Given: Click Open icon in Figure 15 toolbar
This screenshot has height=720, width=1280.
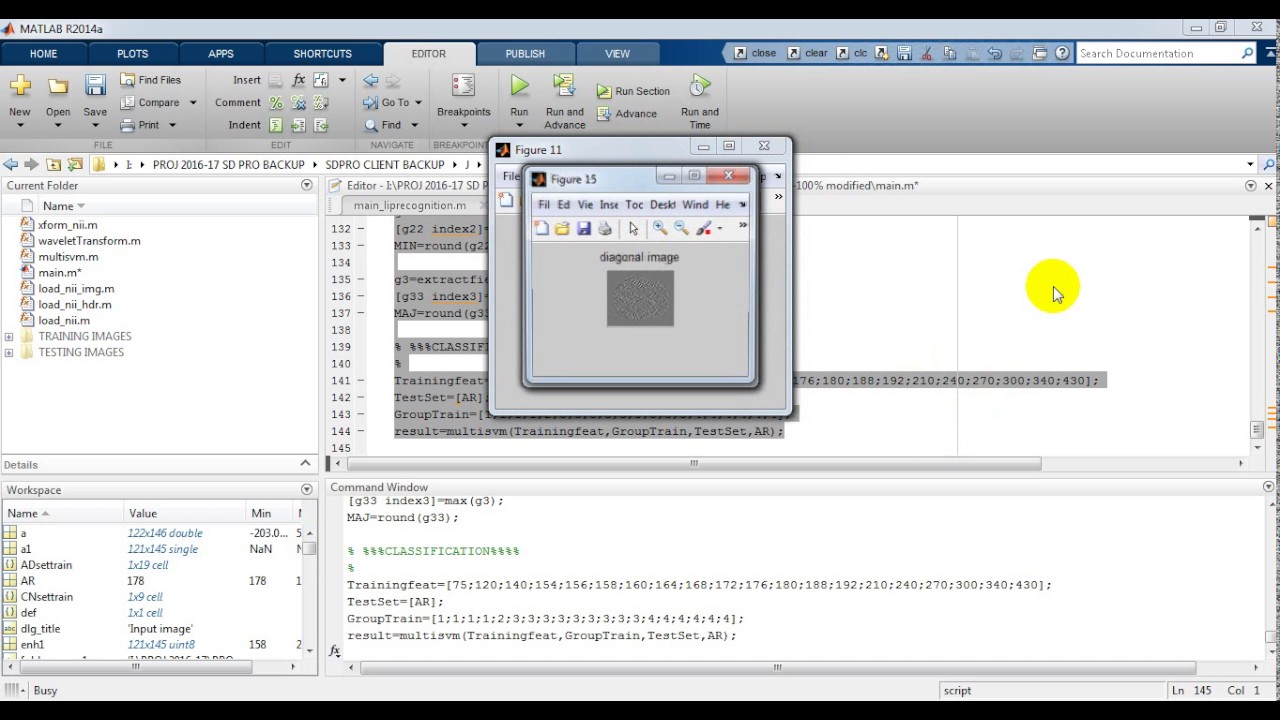Looking at the screenshot, I should (x=562, y=229).
